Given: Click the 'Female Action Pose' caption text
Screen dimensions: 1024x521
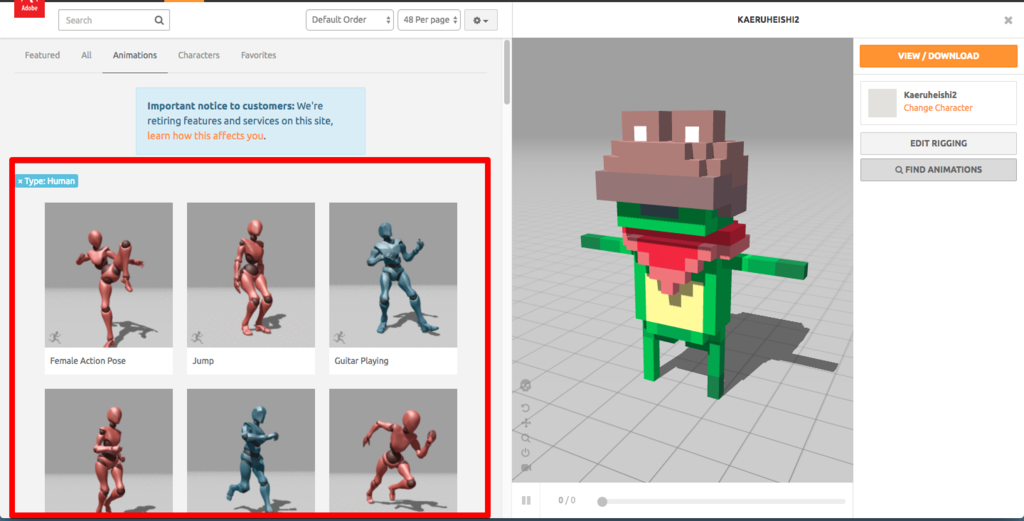Looking at the screenshot, I should tap(88, 360).
